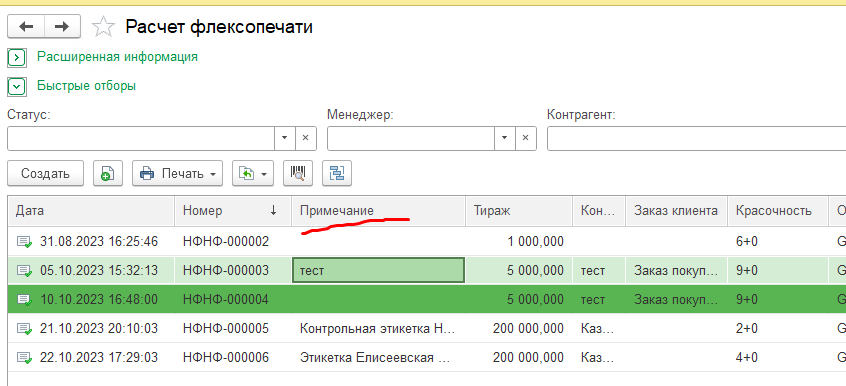Click document icon of НФНФ-000006 row
Image resolution: width=846 pixels, height=386 pixels.
tap(24, 358)
